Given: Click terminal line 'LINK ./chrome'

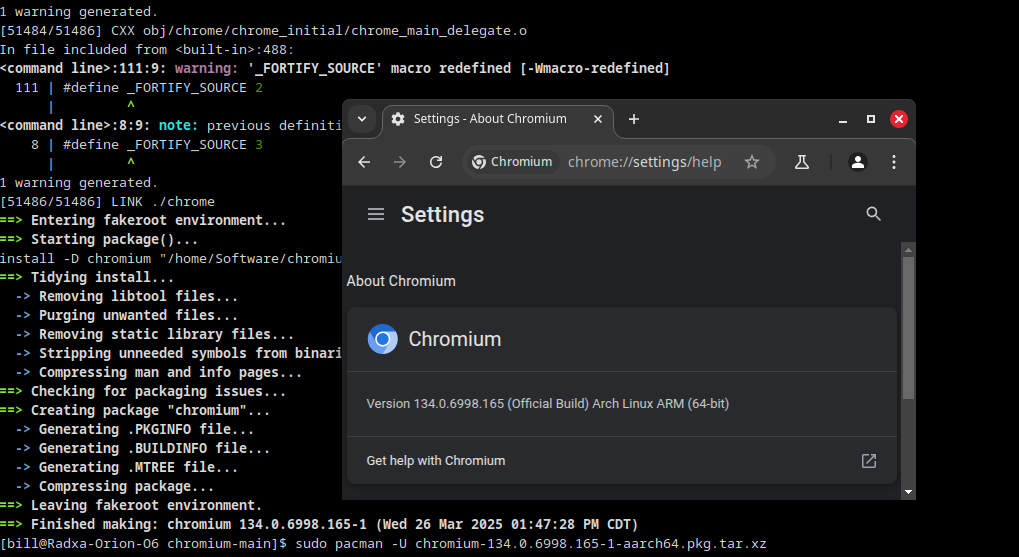Looking at the screenshot, I should tap(107, 201).
